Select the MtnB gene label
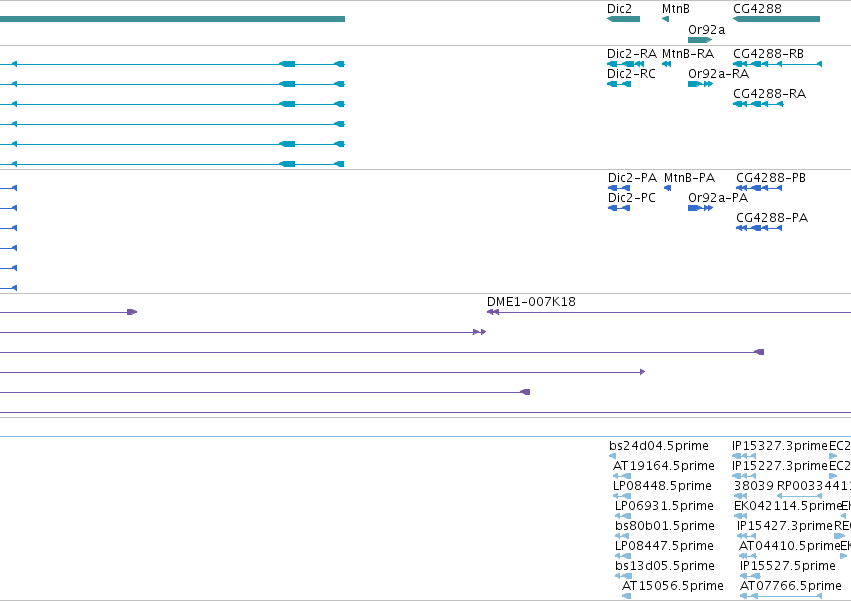The width and height of the screenshot is (851, 601). 676,9
